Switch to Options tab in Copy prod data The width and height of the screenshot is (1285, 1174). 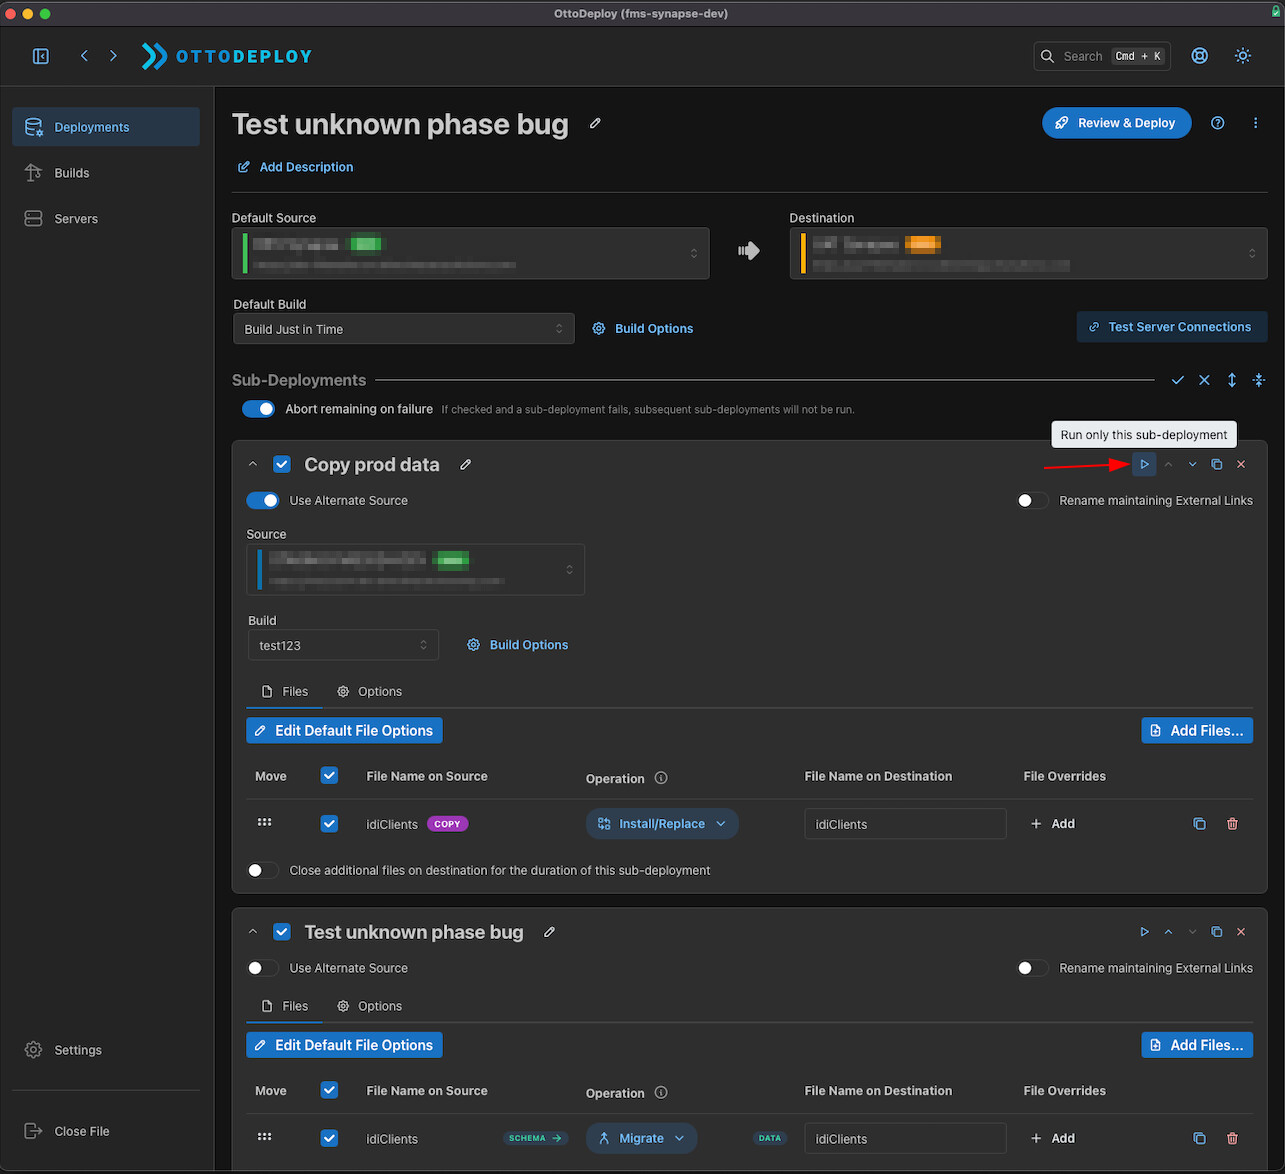[370, 691]
